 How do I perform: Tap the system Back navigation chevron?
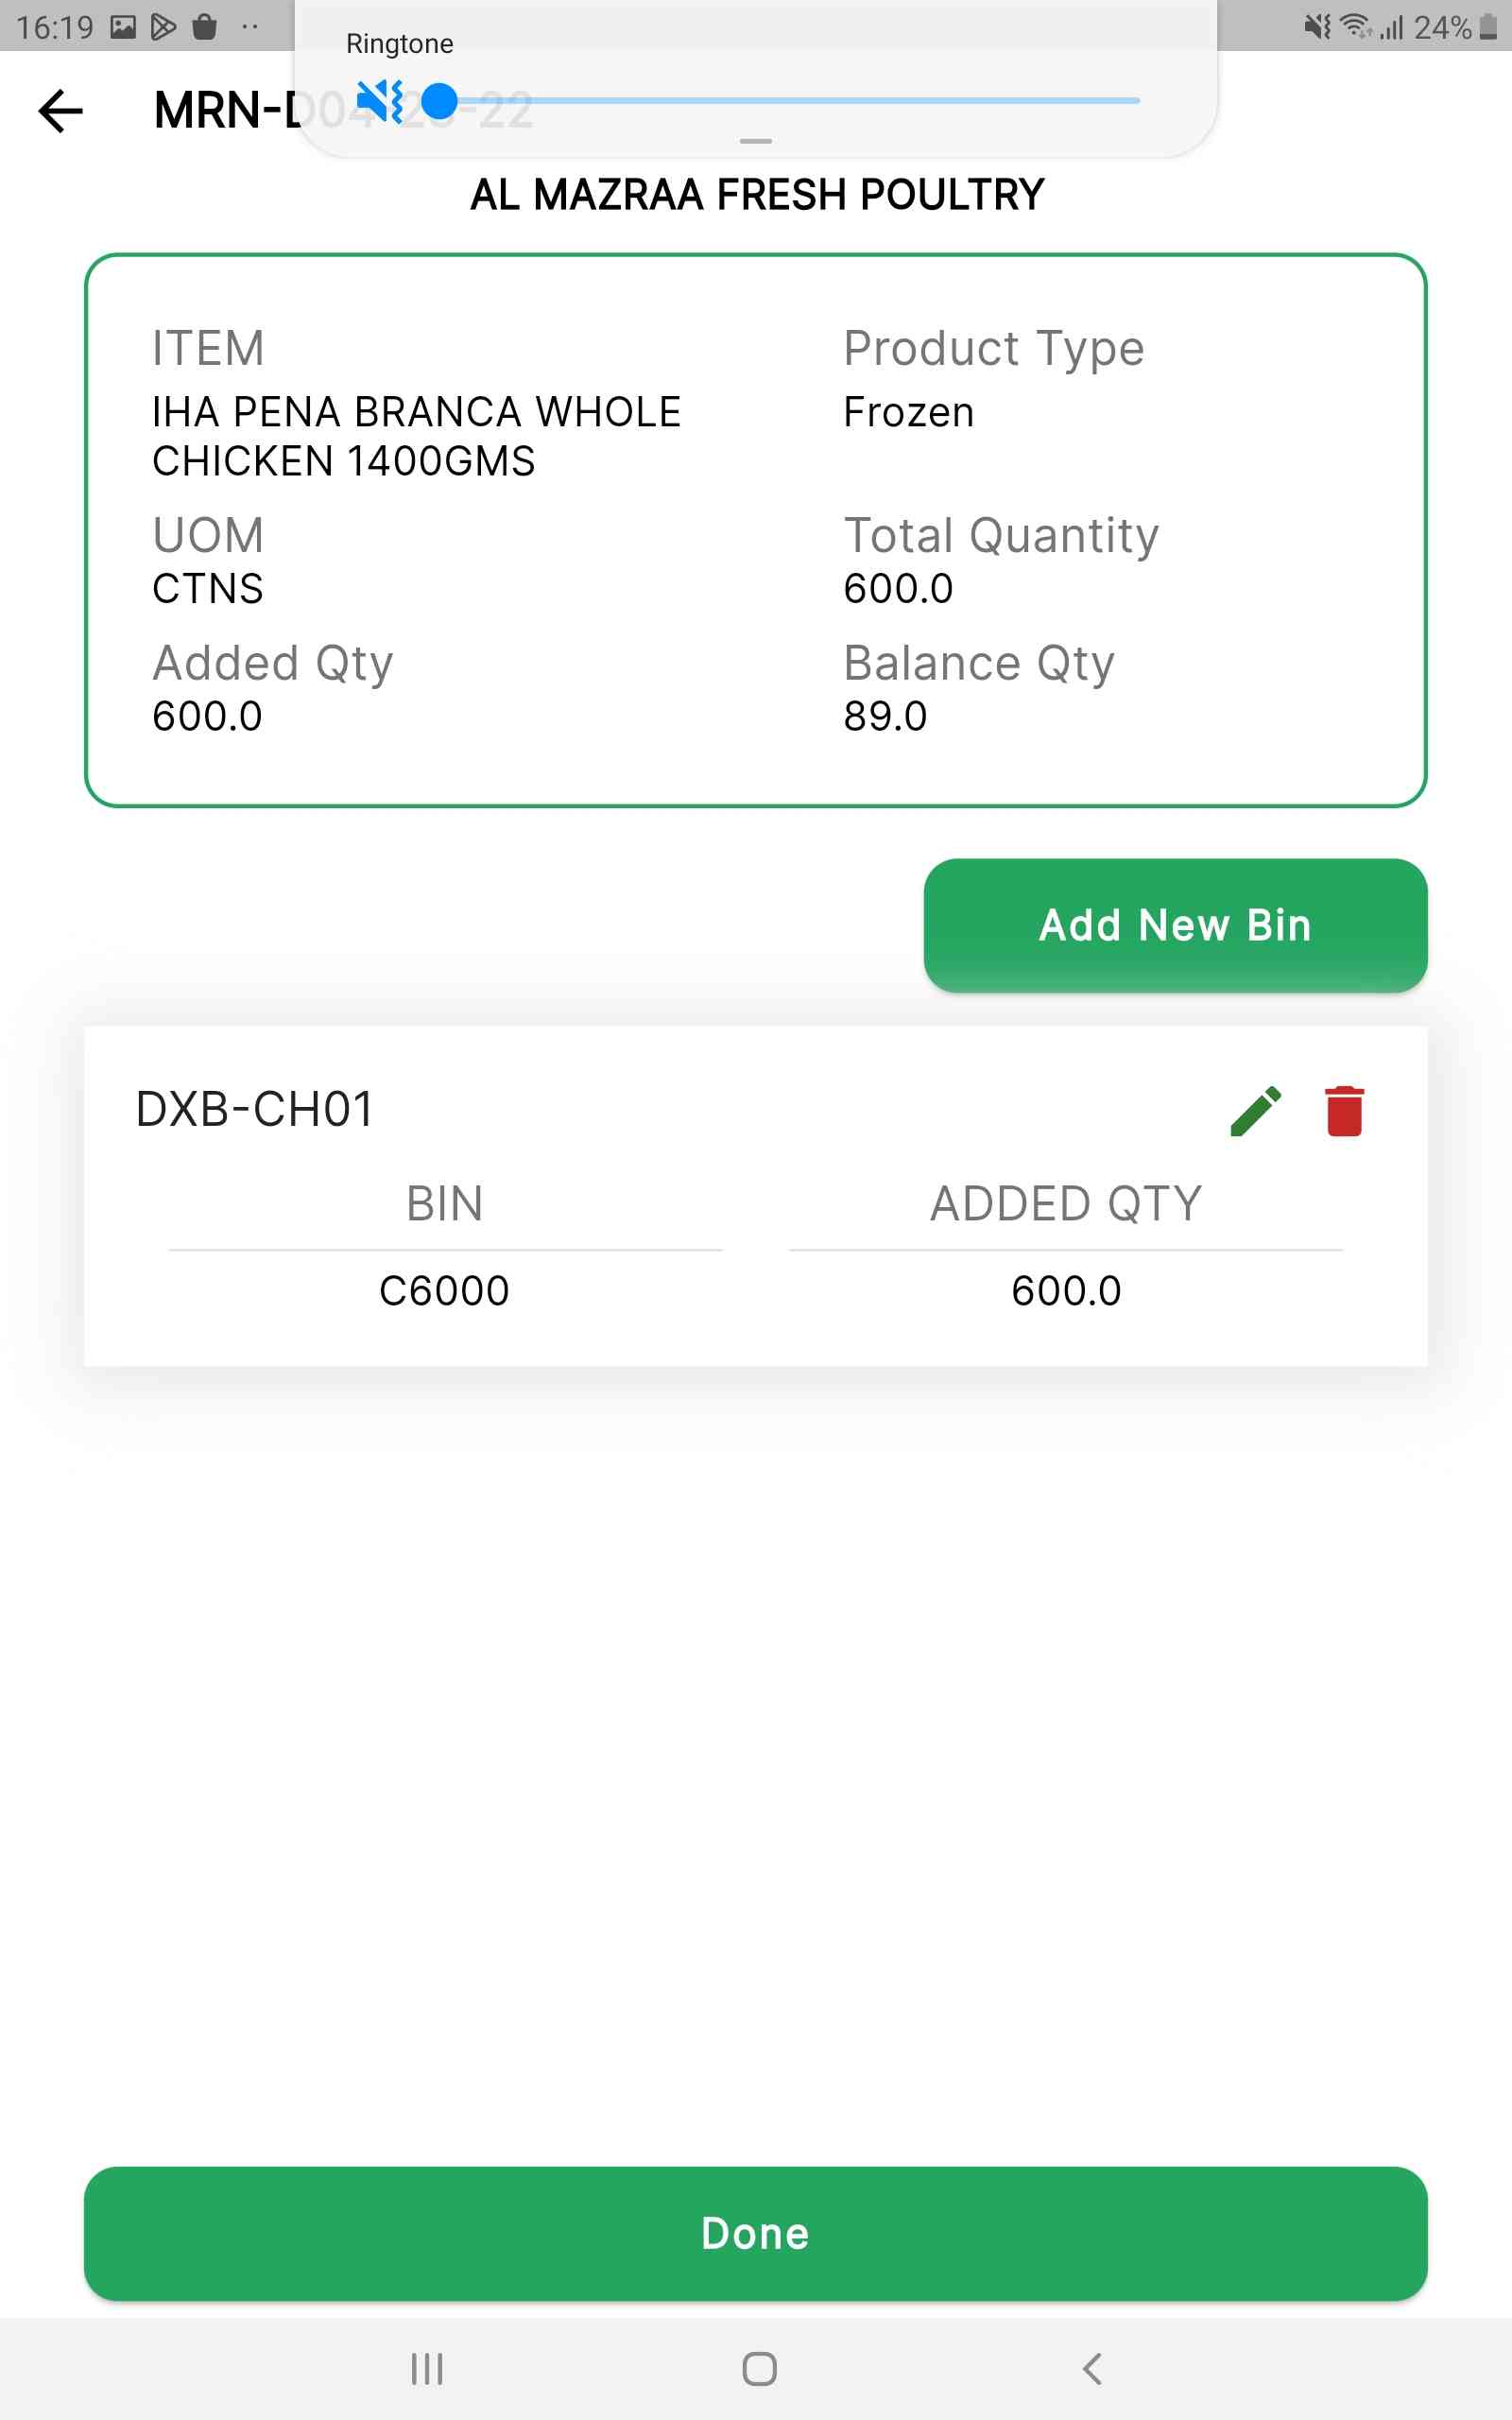(1092, 2368)
